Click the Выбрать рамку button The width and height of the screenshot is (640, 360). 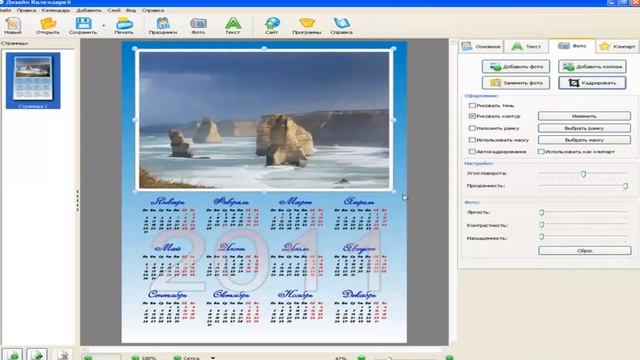(584, 128)
